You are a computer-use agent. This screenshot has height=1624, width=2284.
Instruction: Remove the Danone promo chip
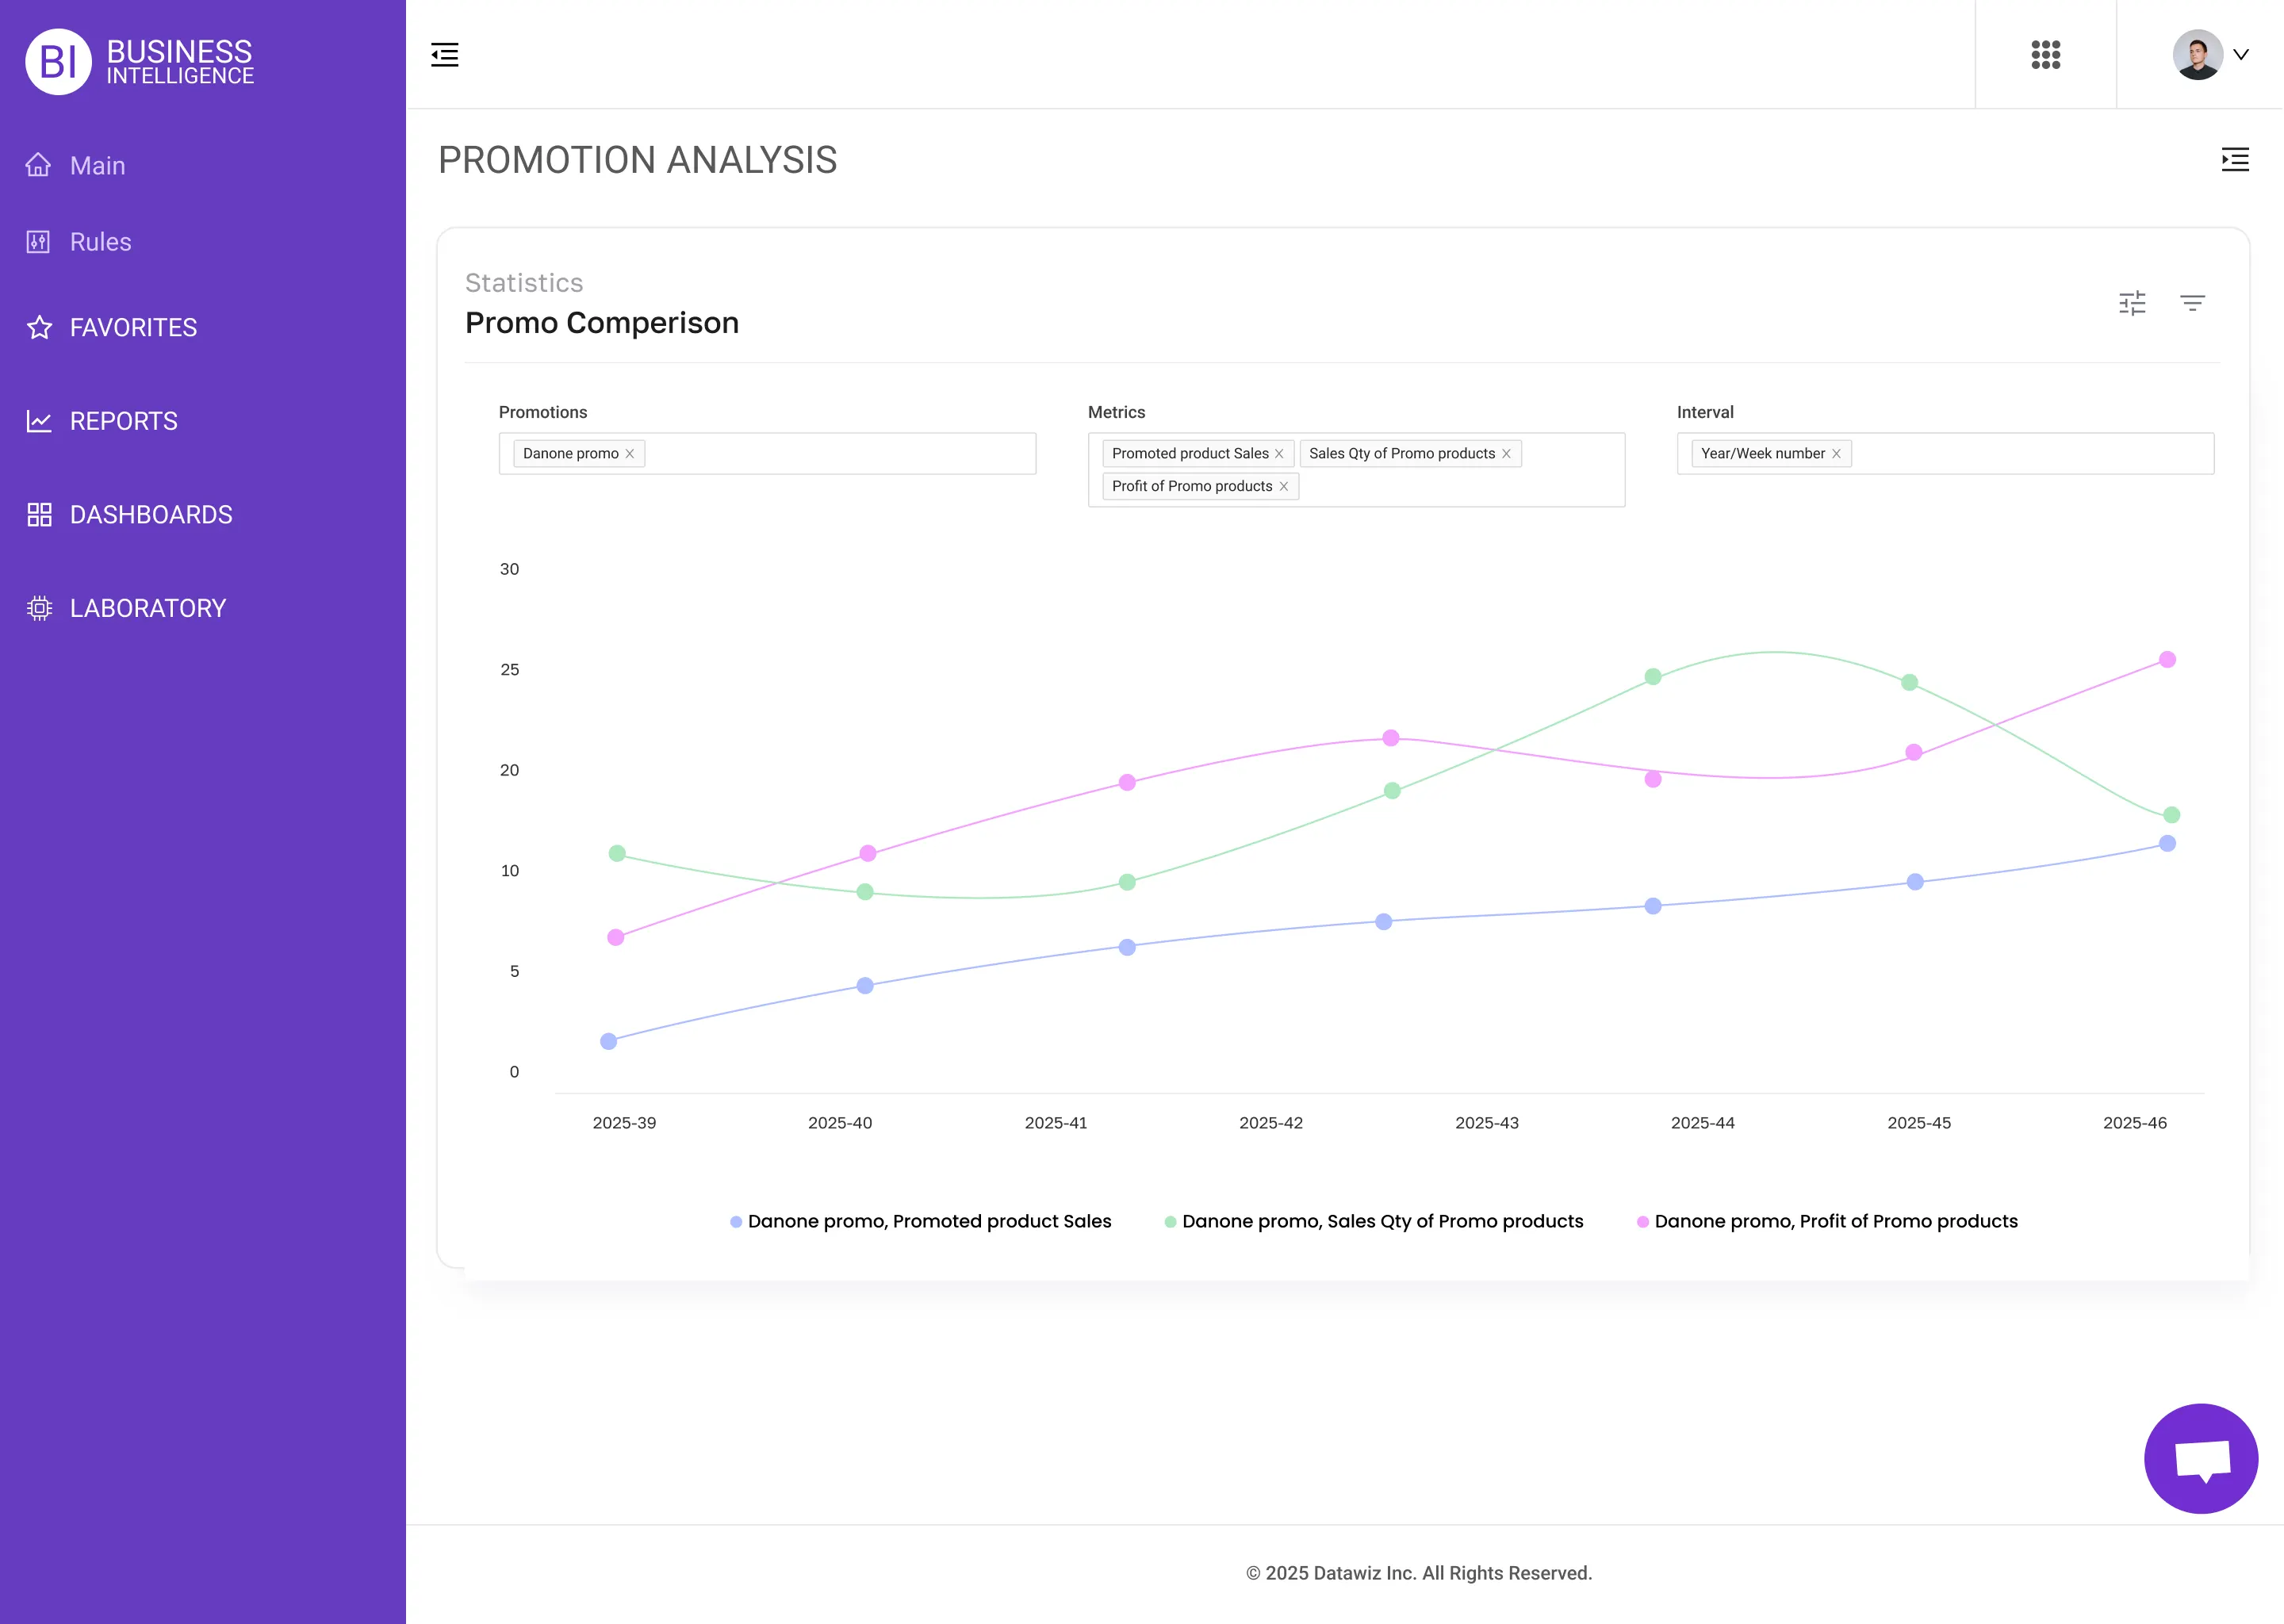(631, 453)
